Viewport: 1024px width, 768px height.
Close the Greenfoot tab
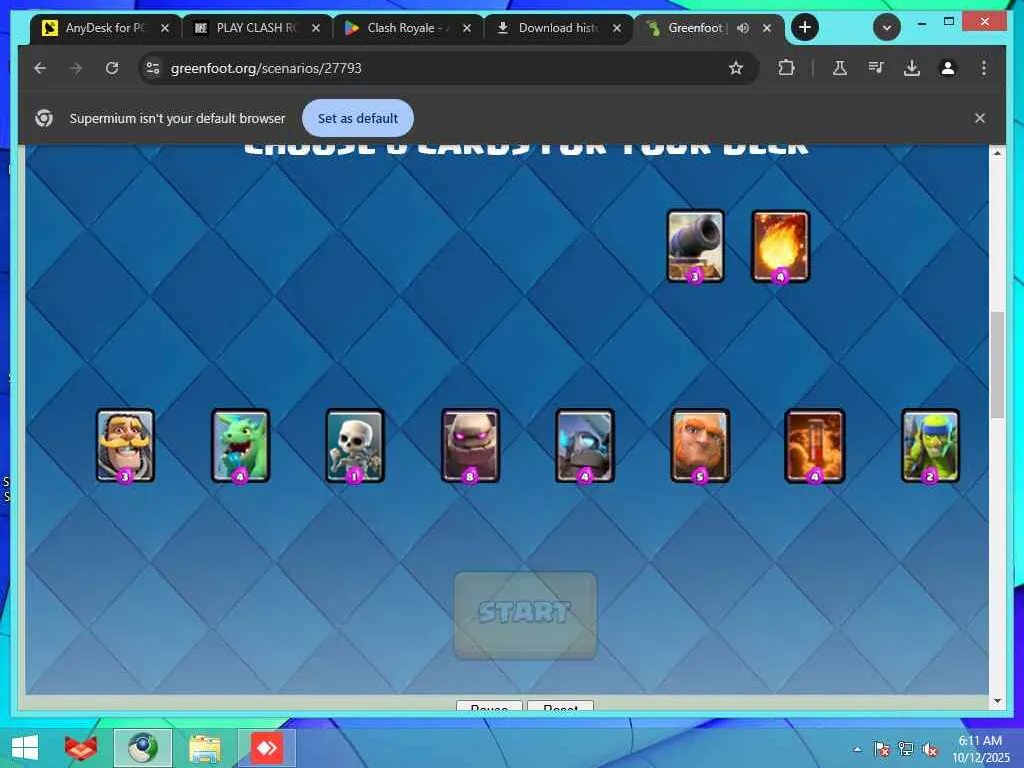point(767,28)
